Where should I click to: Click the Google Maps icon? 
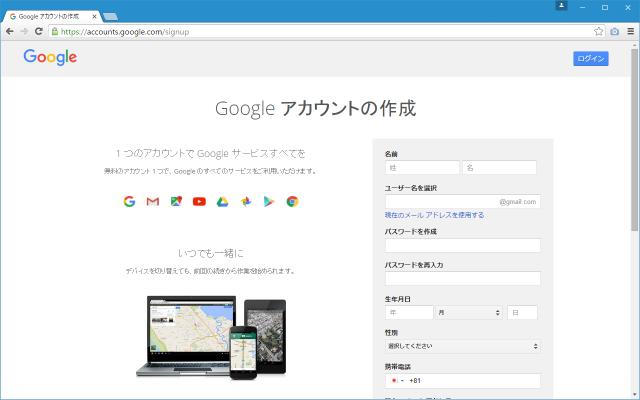pyautogui.click(x=176, y=201)
